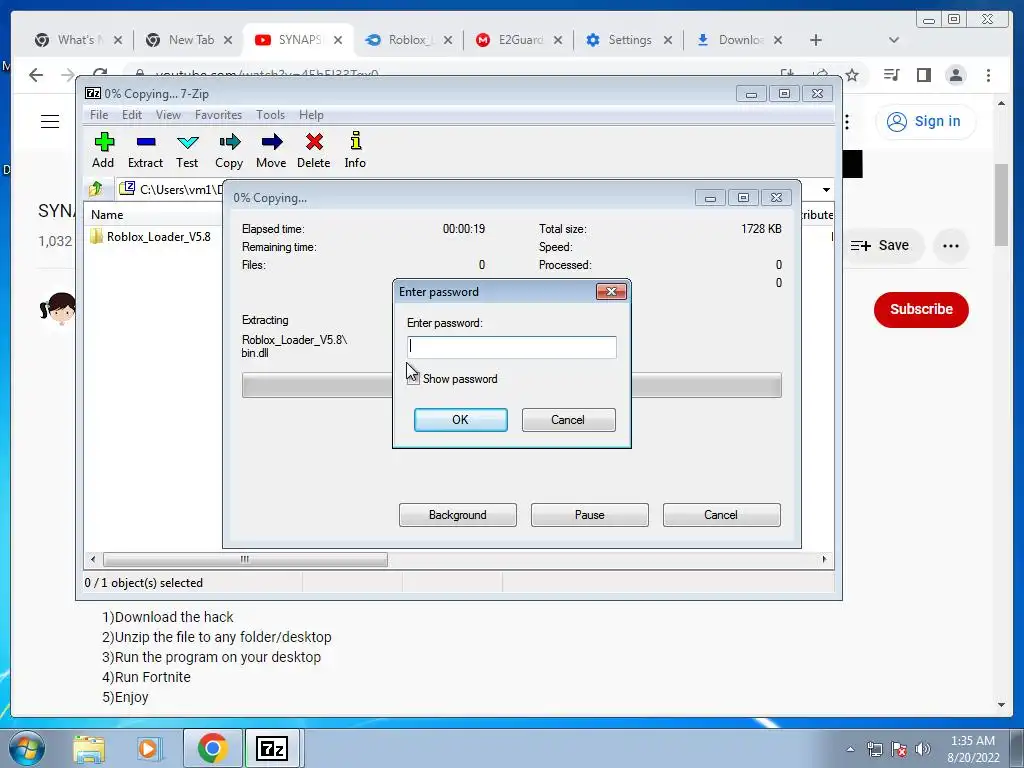Toggle Chrome side panel icon
The image size is (1024, 768).
(x=923, y=75)
